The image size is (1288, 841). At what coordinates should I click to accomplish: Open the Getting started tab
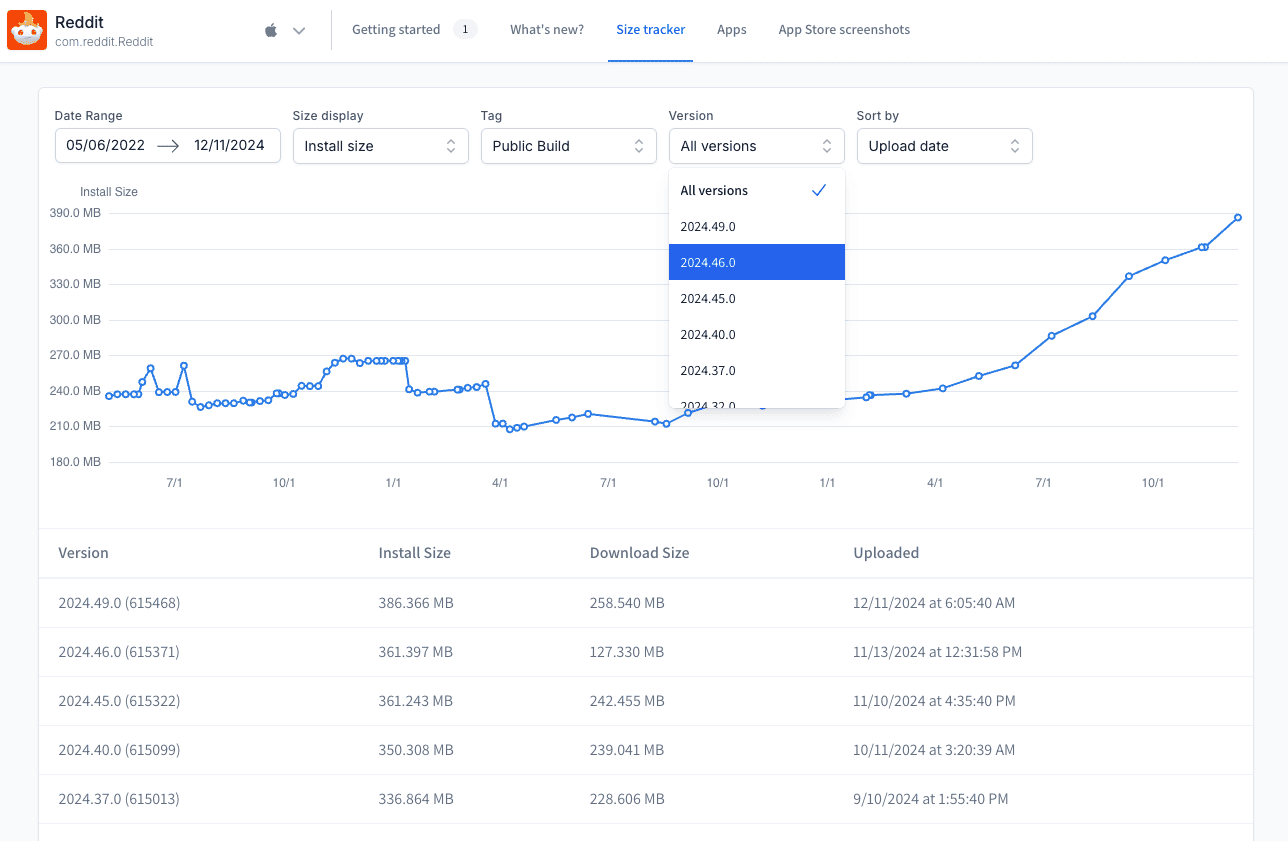395,29
